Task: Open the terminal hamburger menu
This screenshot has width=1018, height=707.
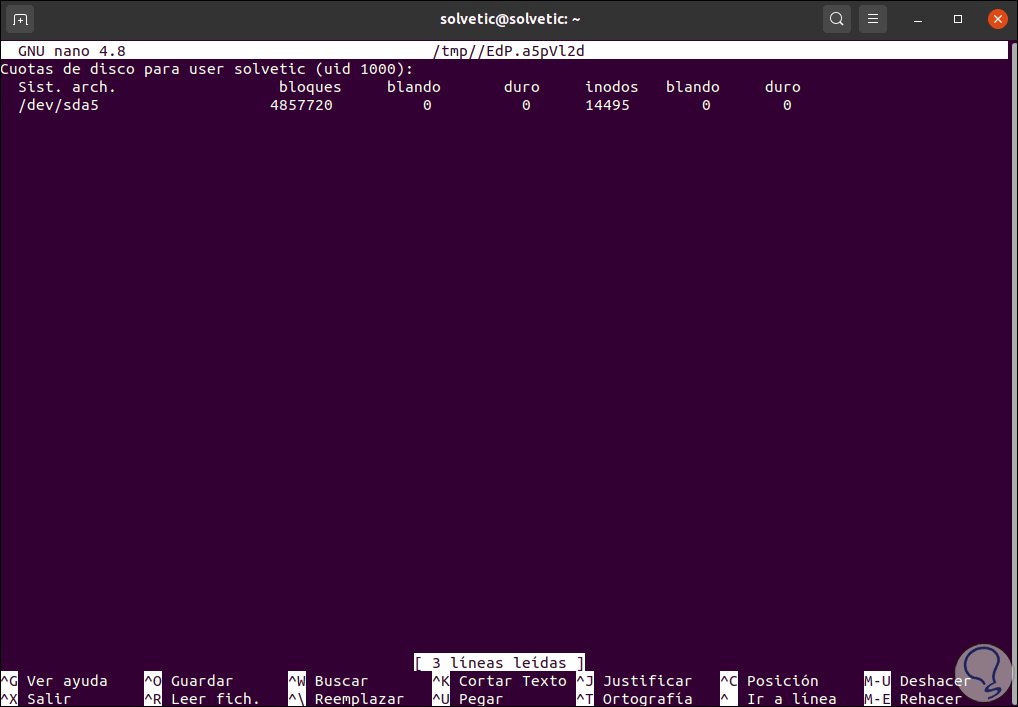Action: [873, 19]
